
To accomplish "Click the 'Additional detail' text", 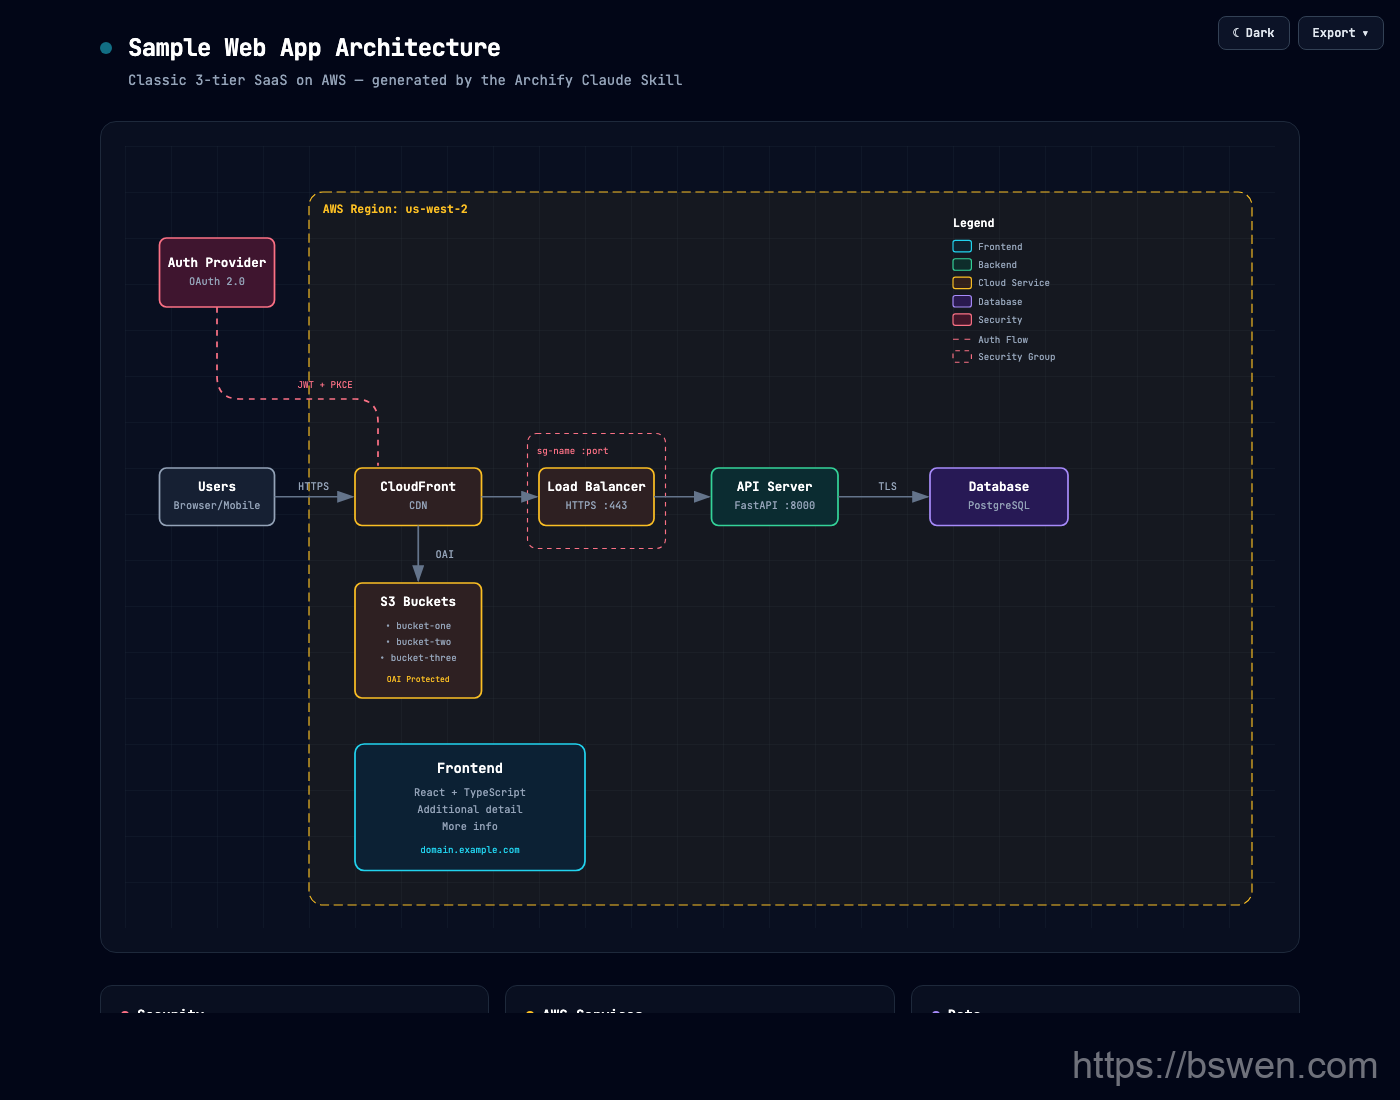I will [470, 809].
